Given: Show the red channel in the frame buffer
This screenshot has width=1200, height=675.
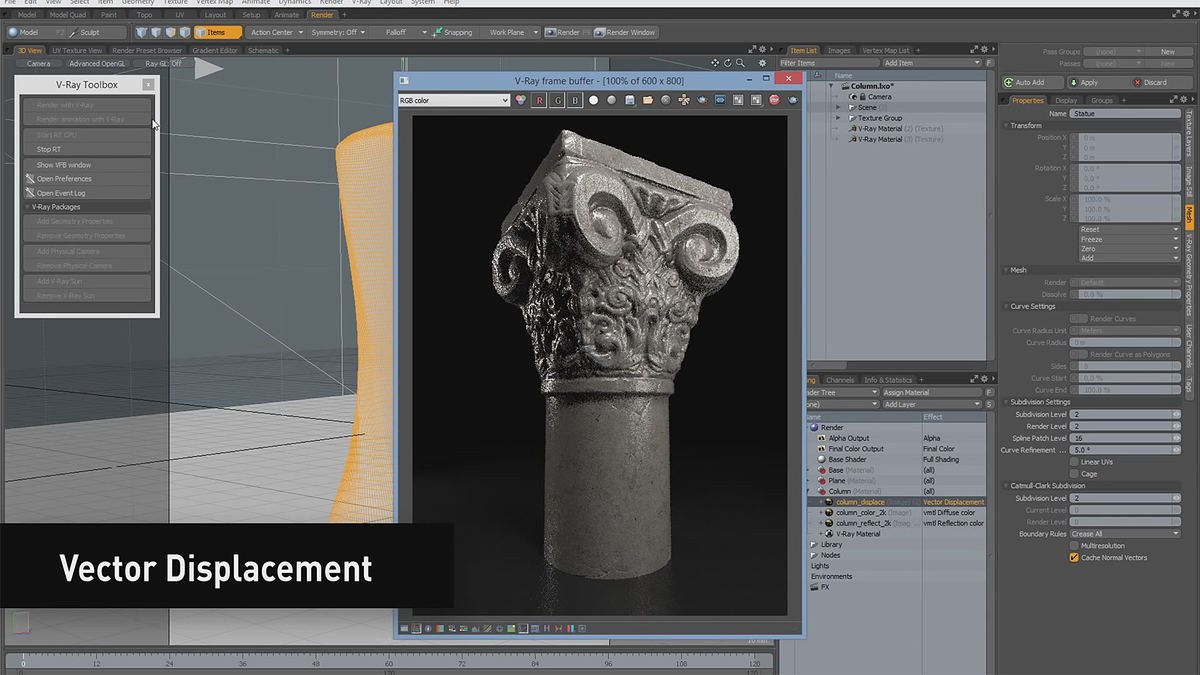Looking at the screenshot, I should (539, 100).
